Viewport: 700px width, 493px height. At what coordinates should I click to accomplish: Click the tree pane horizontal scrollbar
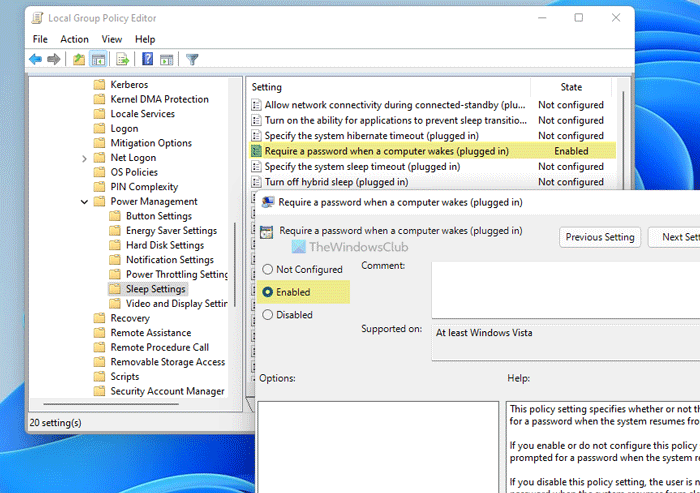click(111, 404)
